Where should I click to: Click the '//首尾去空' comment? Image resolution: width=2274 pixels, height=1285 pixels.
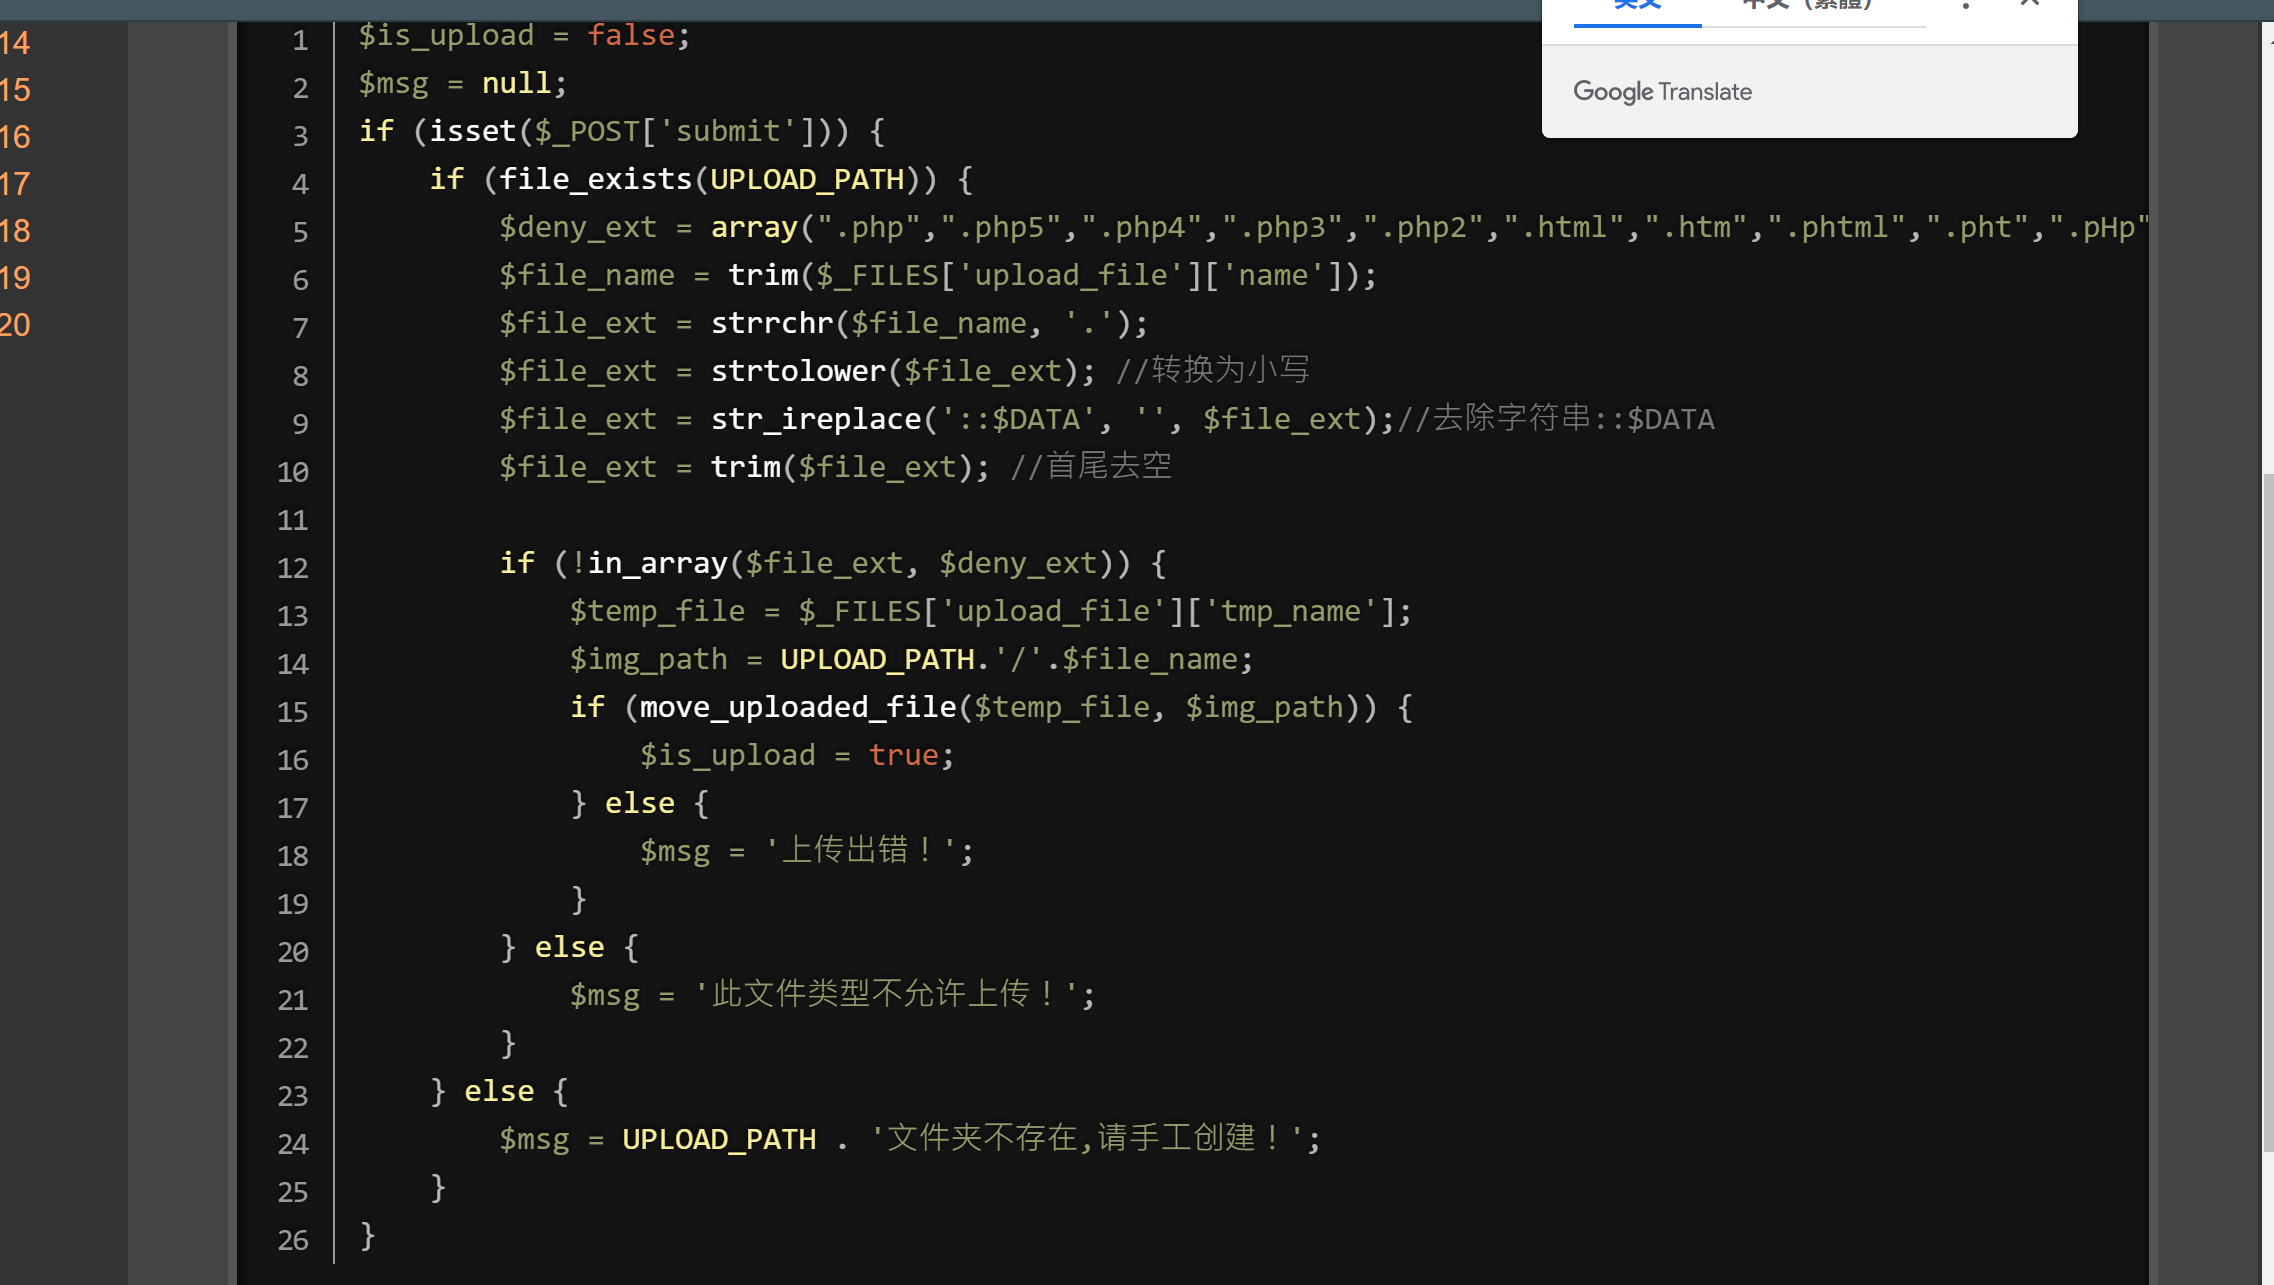[x=1091, y=467]
